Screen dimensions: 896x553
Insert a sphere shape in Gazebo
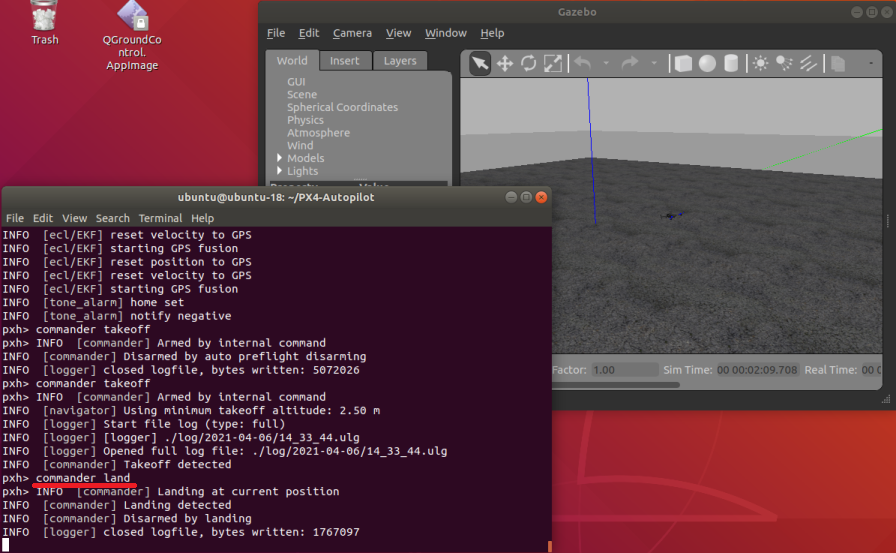pos(707,63)
